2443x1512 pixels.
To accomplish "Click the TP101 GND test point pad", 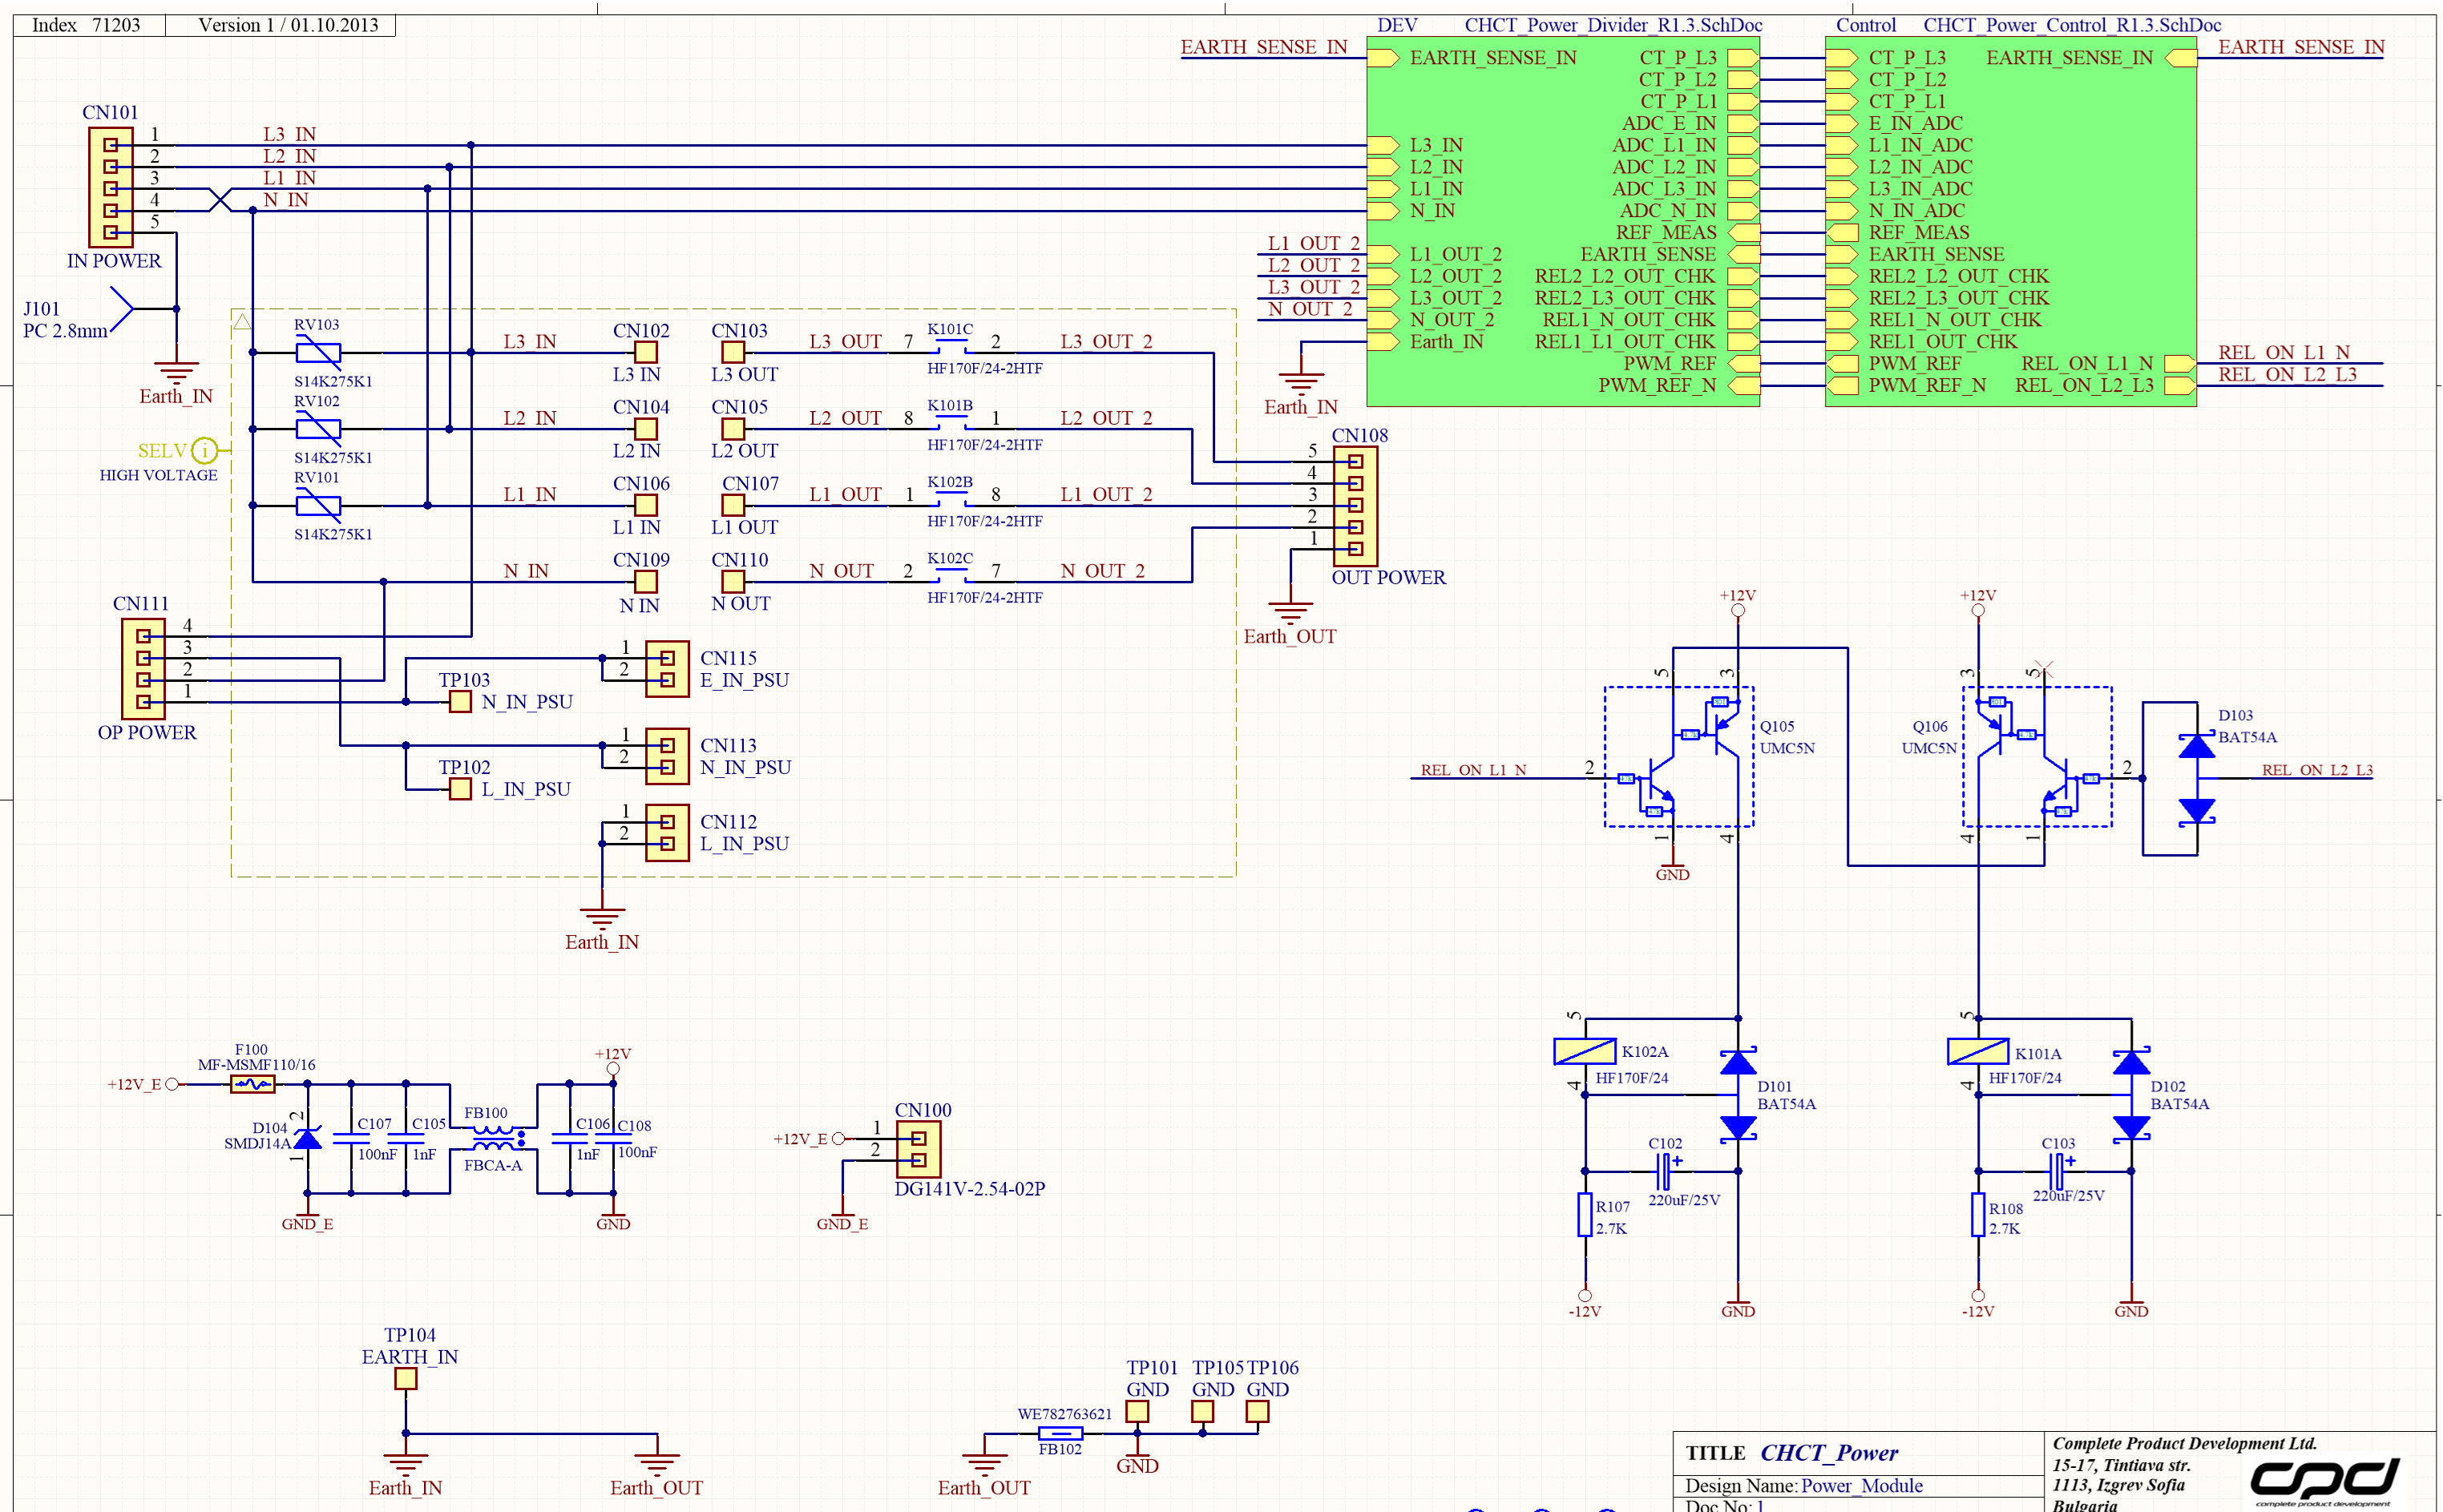I will point(1137,1411).
